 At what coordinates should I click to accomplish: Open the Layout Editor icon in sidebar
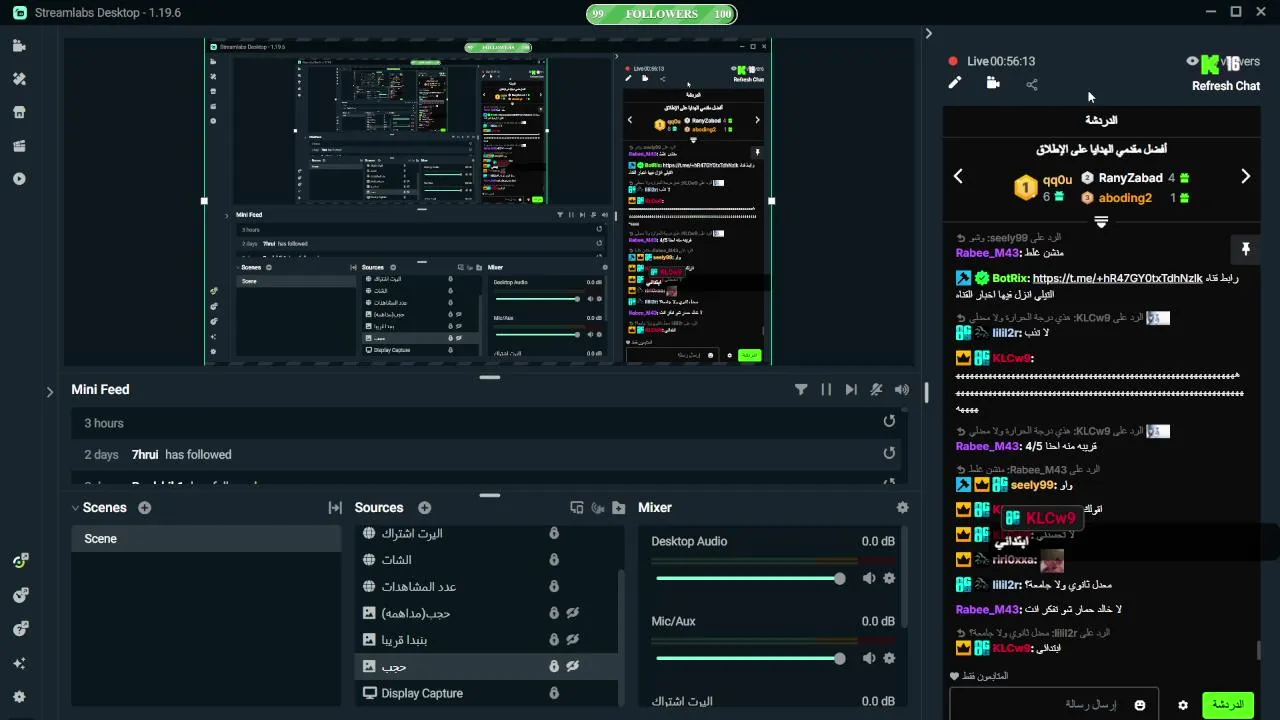19,146
